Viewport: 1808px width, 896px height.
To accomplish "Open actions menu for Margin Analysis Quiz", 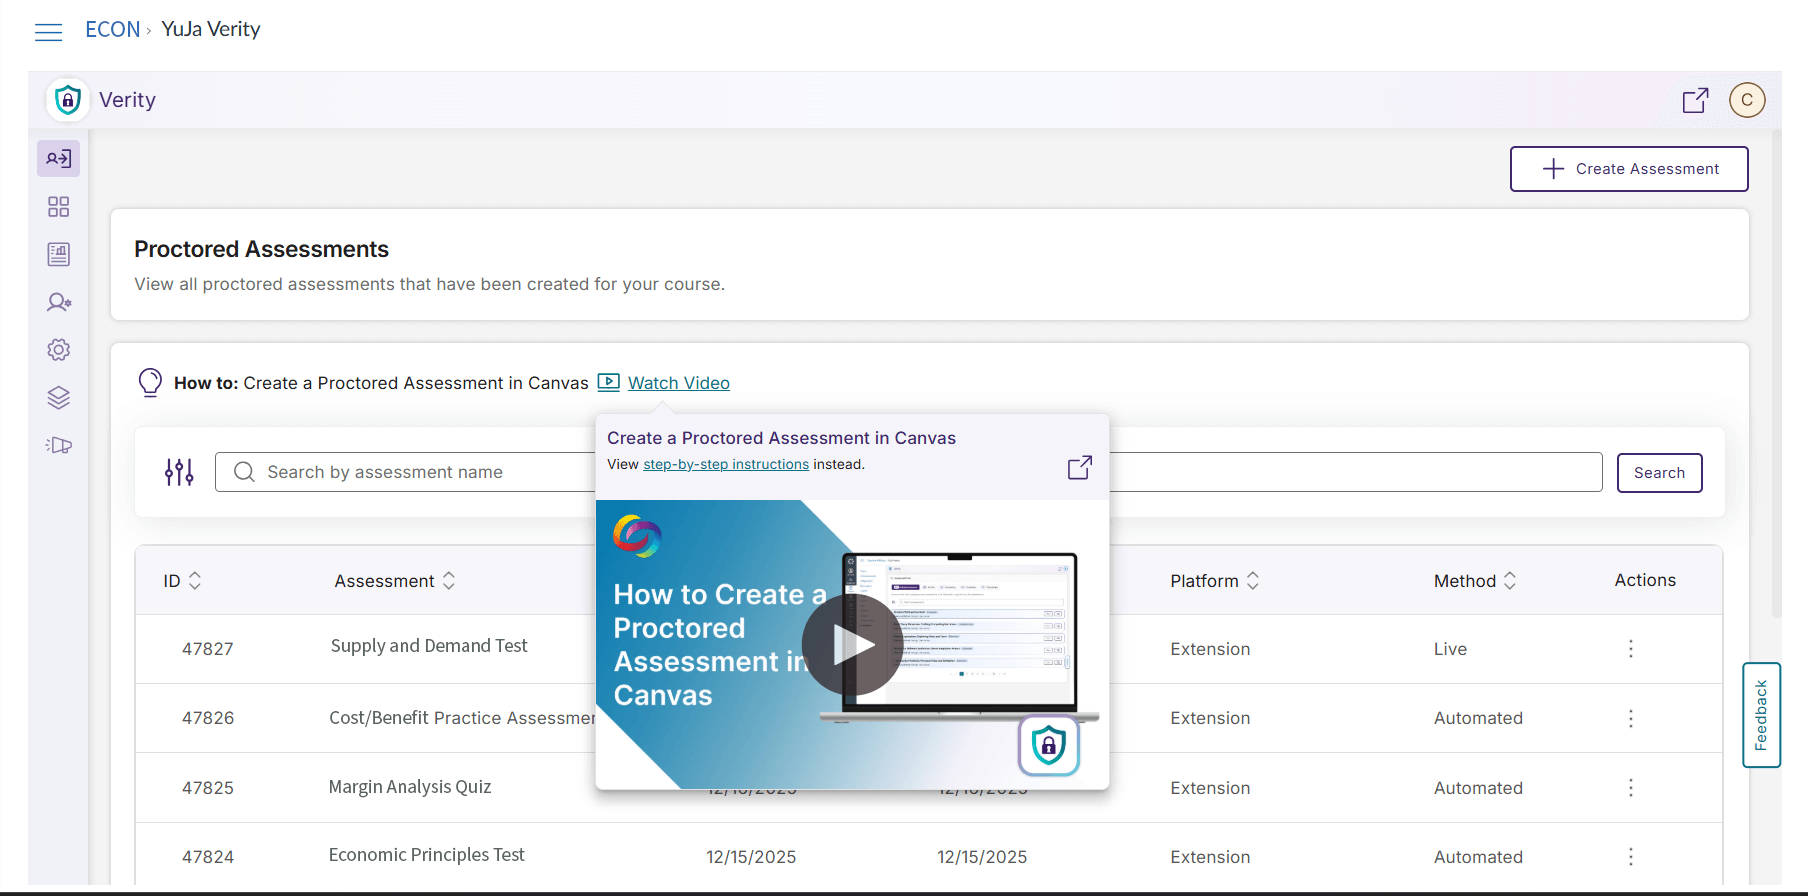I will tap(1631, 788).
